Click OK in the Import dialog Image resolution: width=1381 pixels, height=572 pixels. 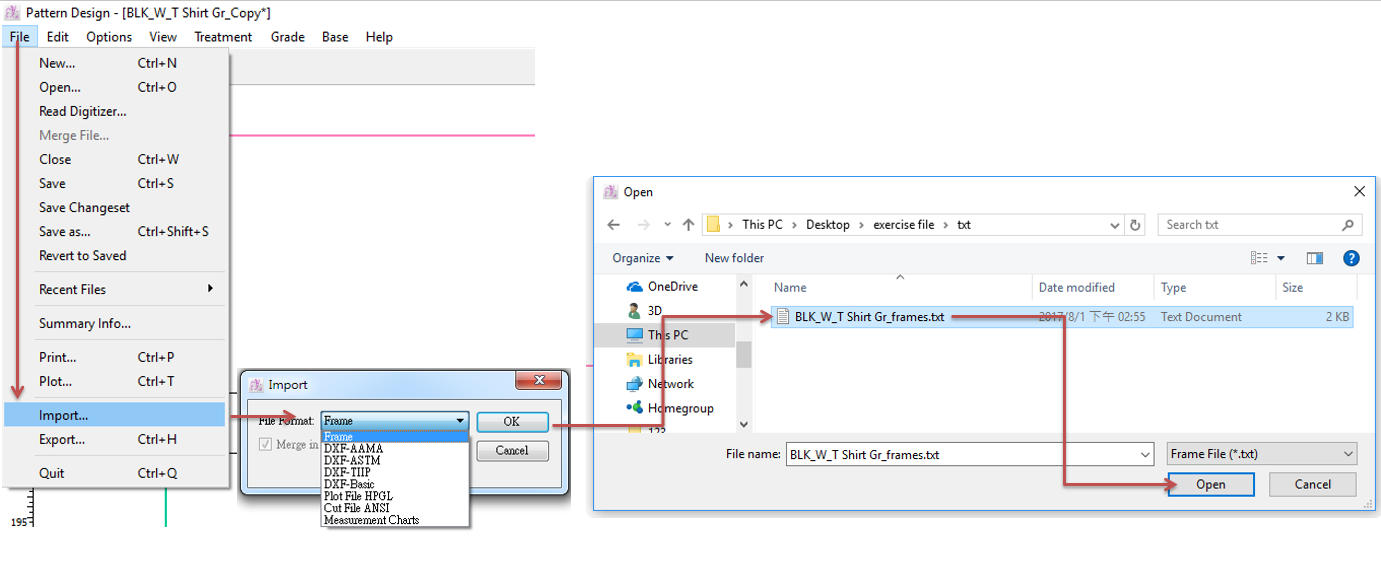coord(511,421)
